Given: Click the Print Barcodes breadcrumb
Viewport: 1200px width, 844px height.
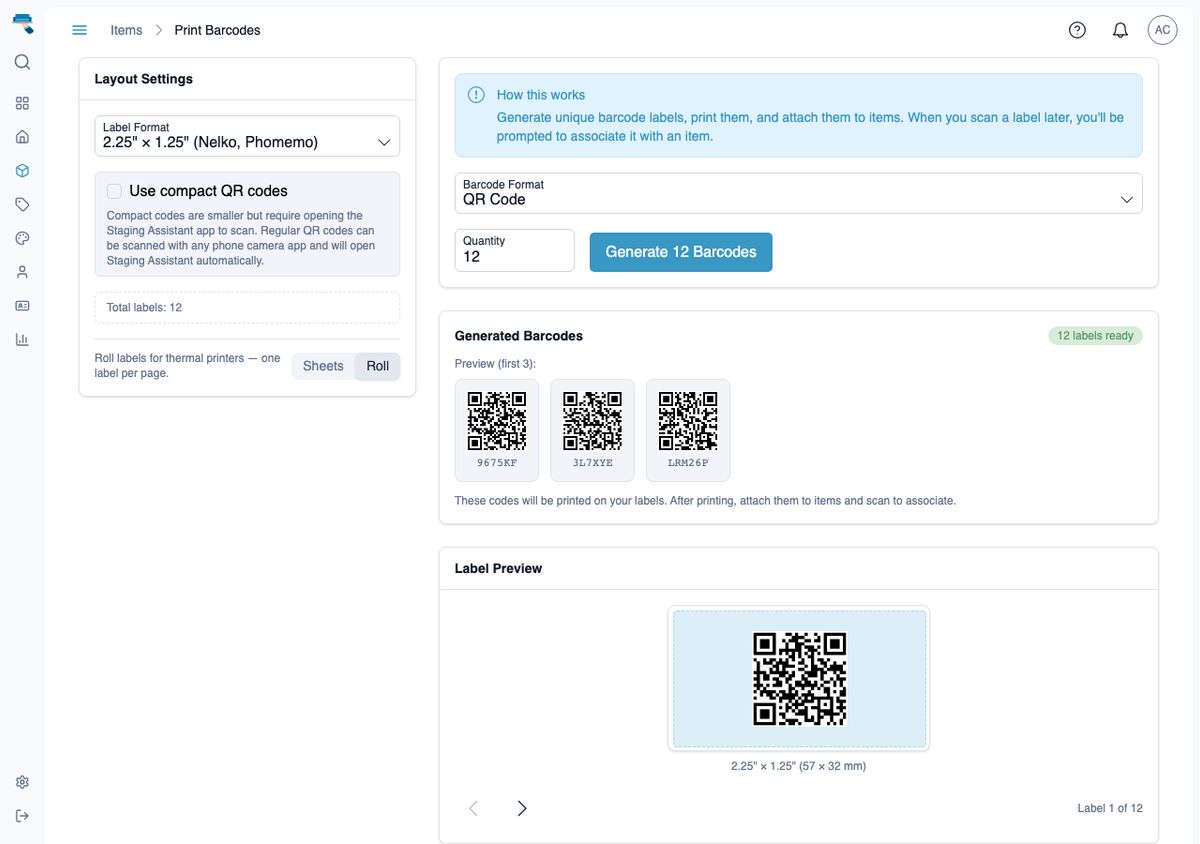Looking at the screenshot, I should [x=217, y=30].
